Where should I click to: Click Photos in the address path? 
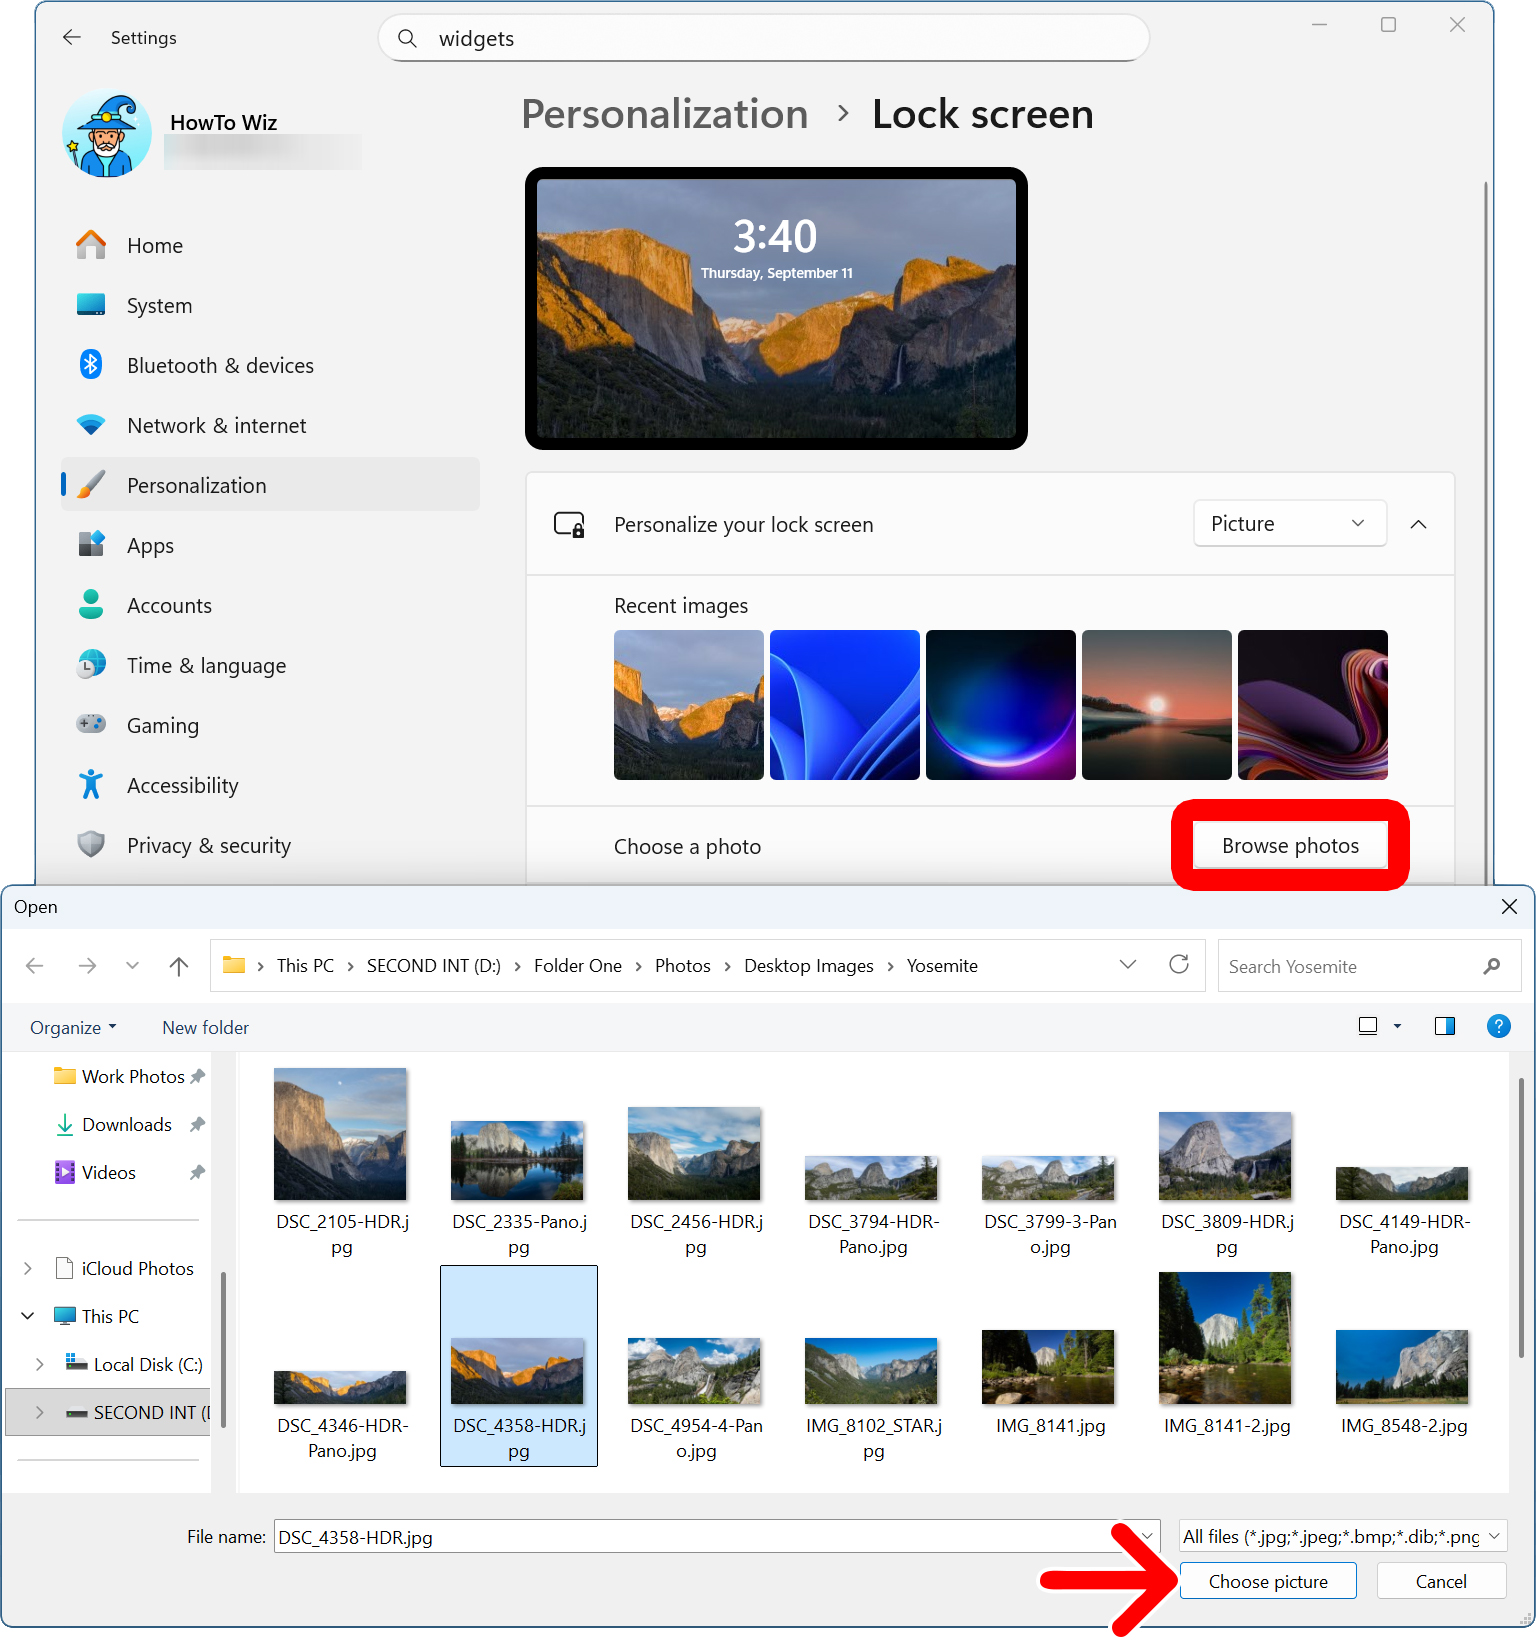pos(682,966)
